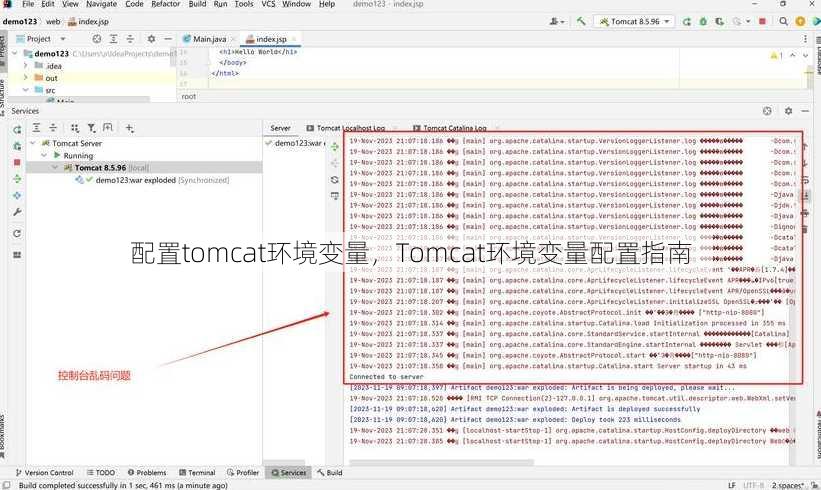Image resolution: width=821 pixels, height=490 pixels.
Task: Click the LF line separator indicator
Action: [x=731, y=485]
